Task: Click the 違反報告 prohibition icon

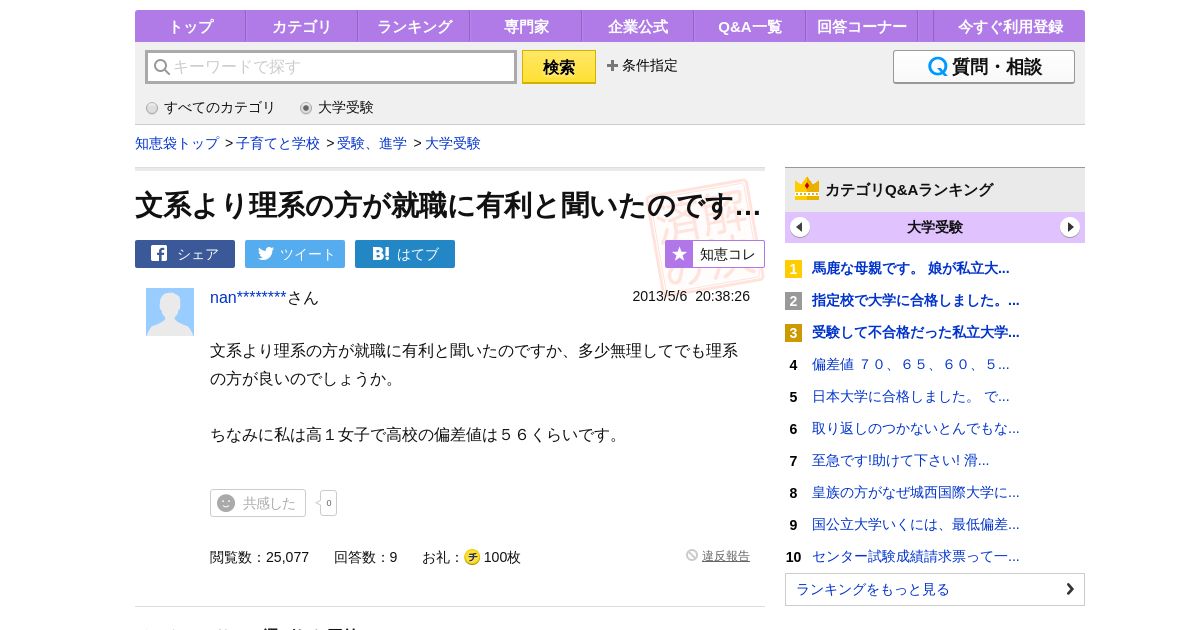Action: 692,555
